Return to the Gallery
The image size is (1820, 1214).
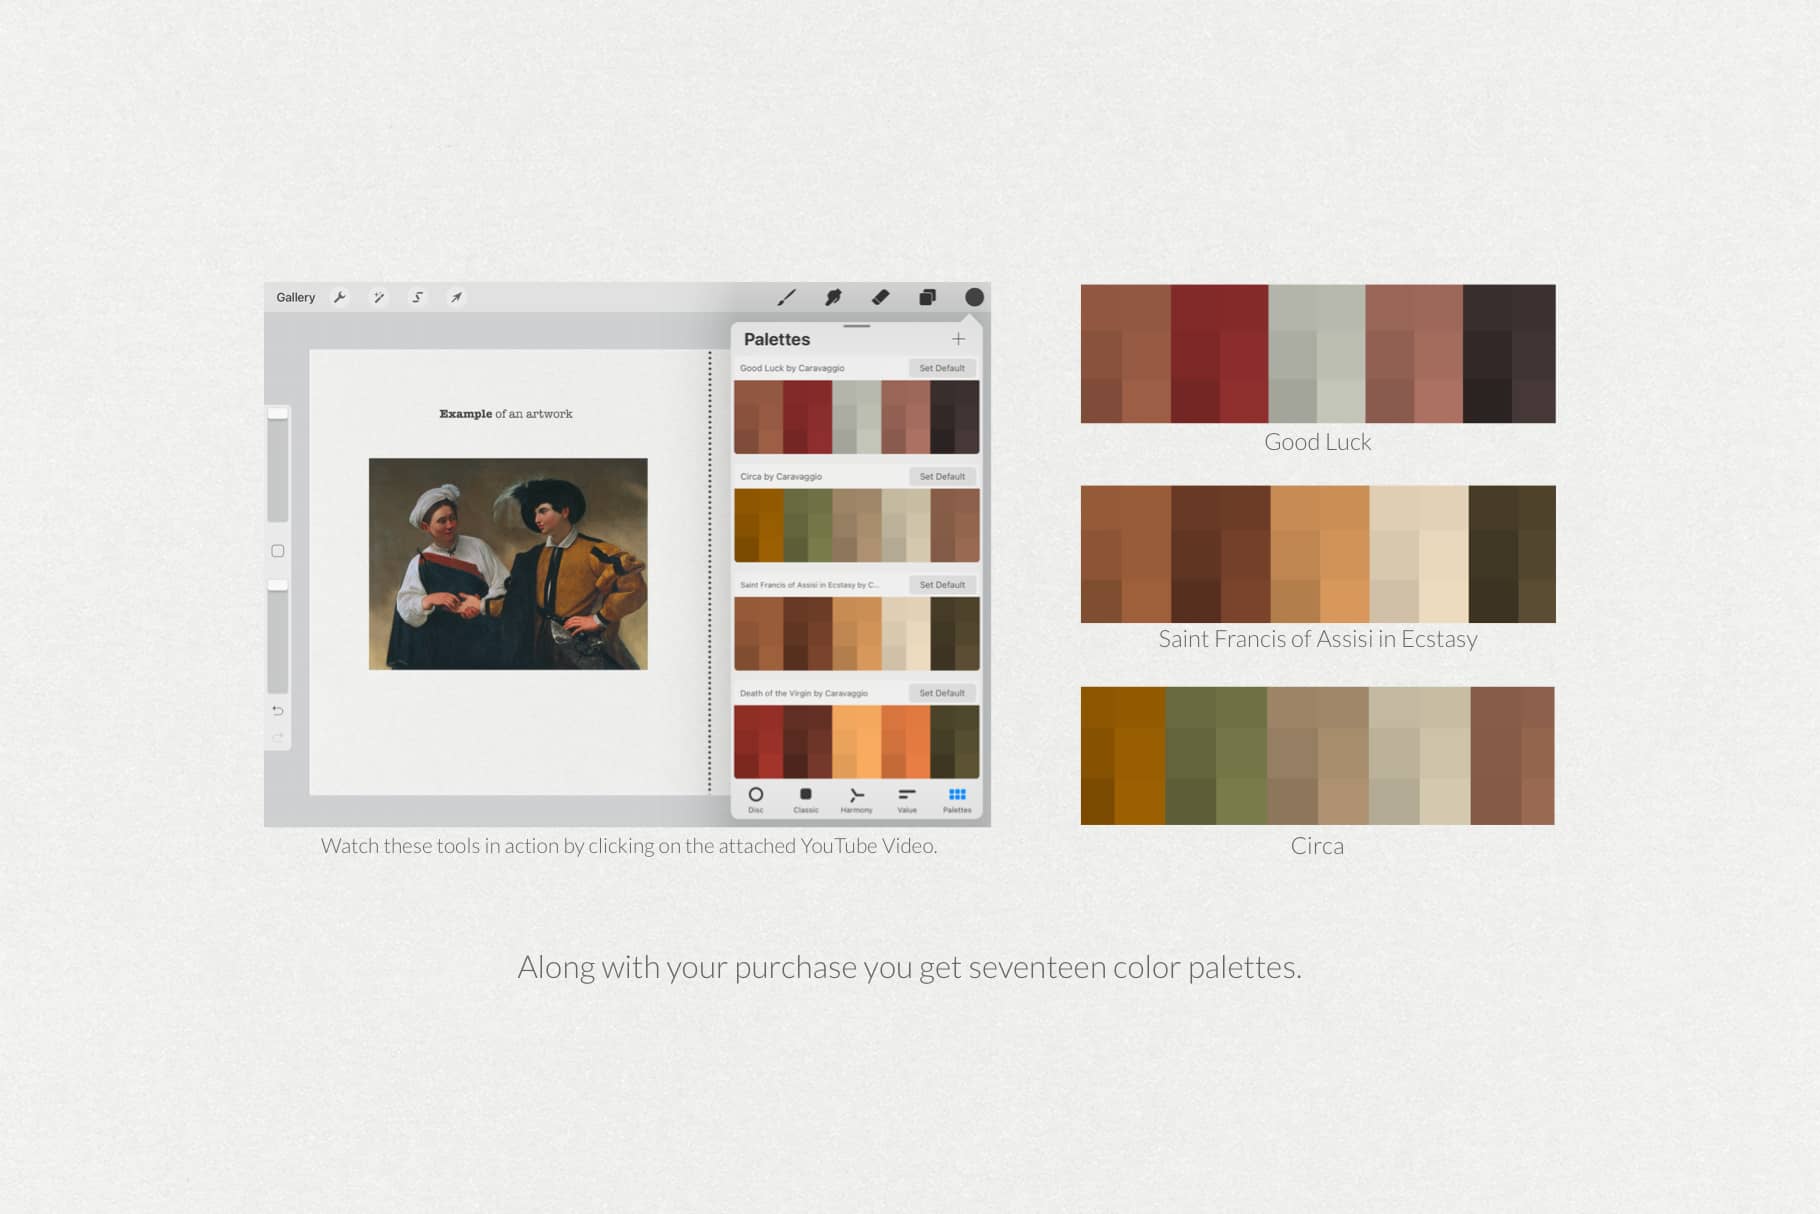pos(295,297)
